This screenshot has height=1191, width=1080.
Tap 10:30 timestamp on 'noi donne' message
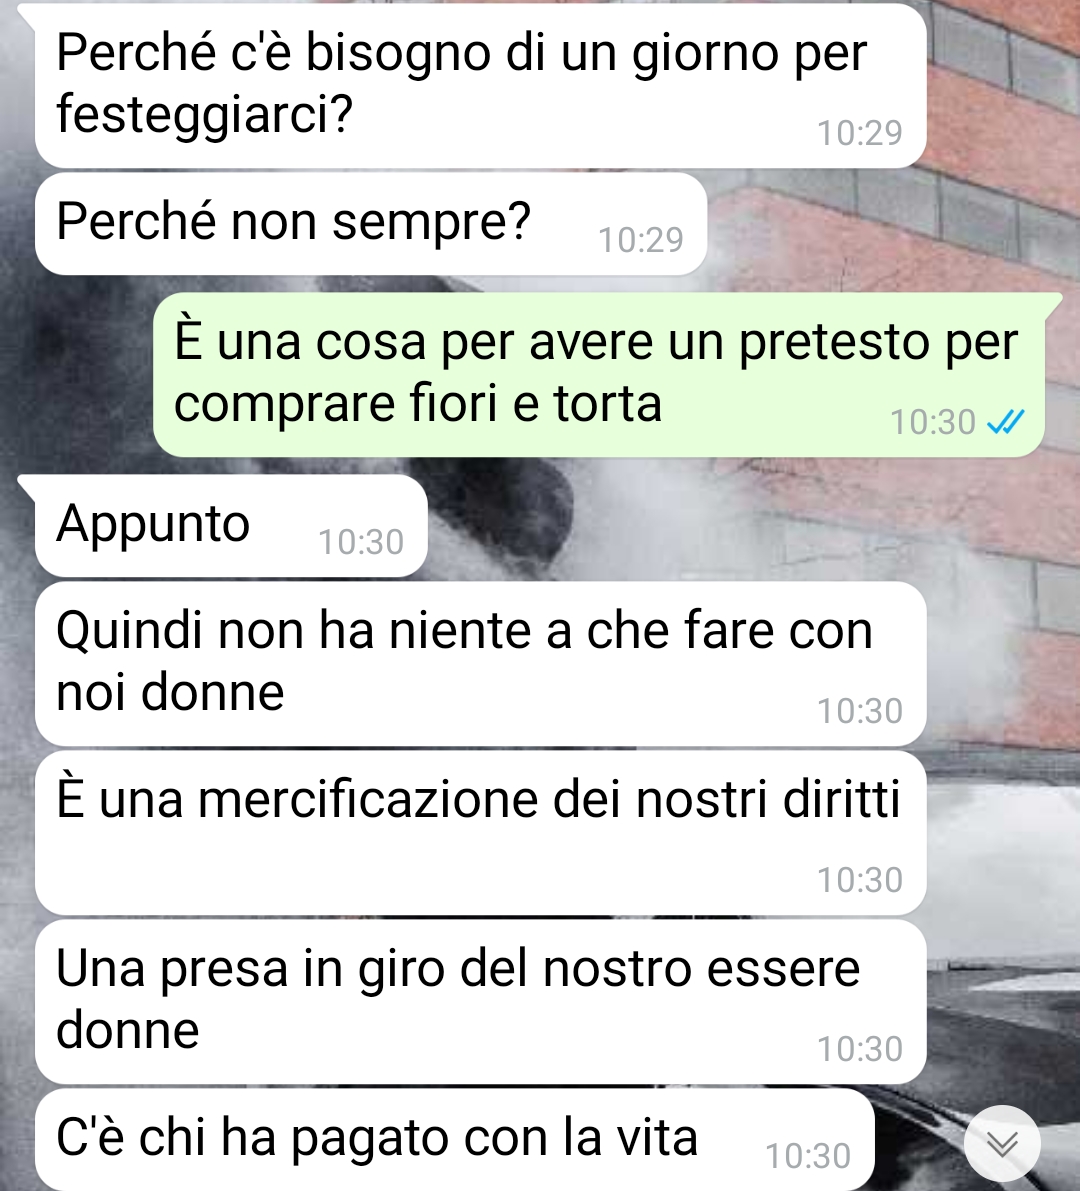pyautogui.click(x=860, y=712)
